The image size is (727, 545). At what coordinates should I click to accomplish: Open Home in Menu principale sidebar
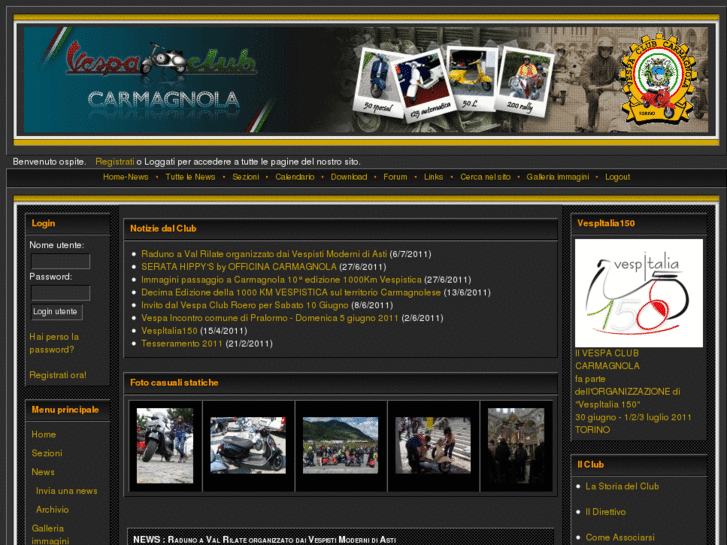click(44, 435)
